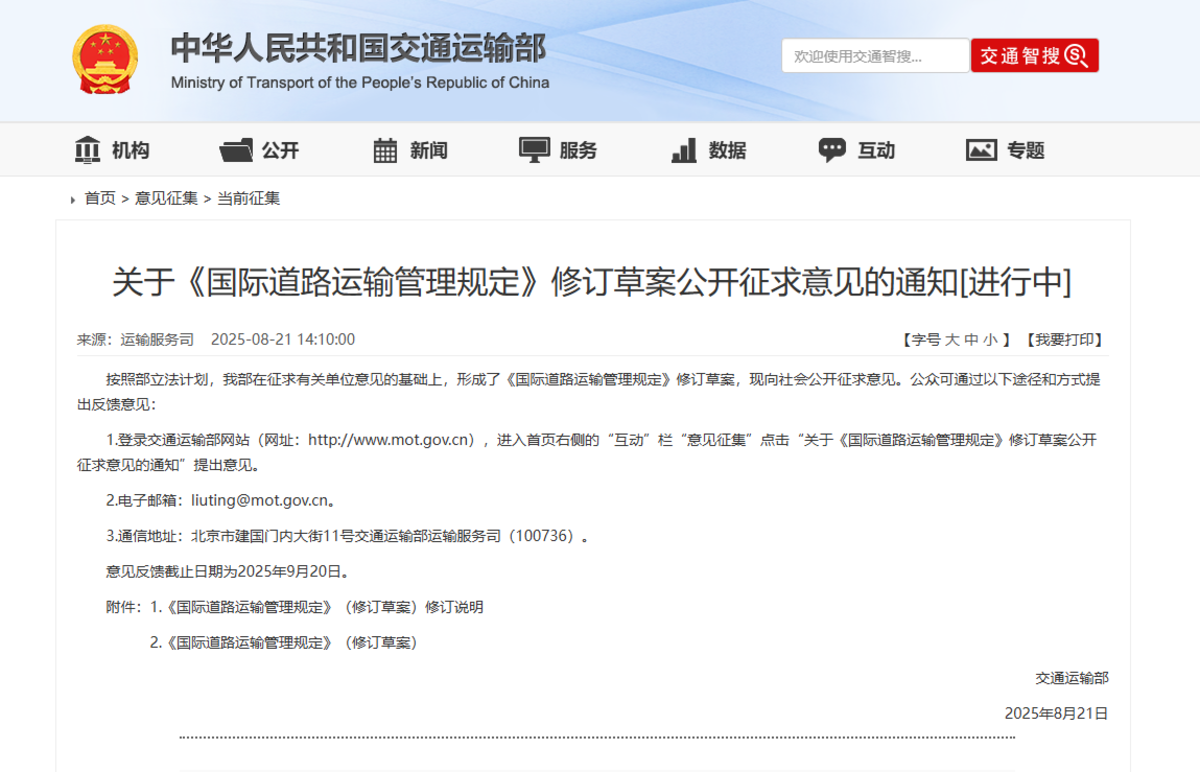Click the 互动 speech bubble icon
The height and width of the screenshot is (772, 1200).
(x=832, y=150)
